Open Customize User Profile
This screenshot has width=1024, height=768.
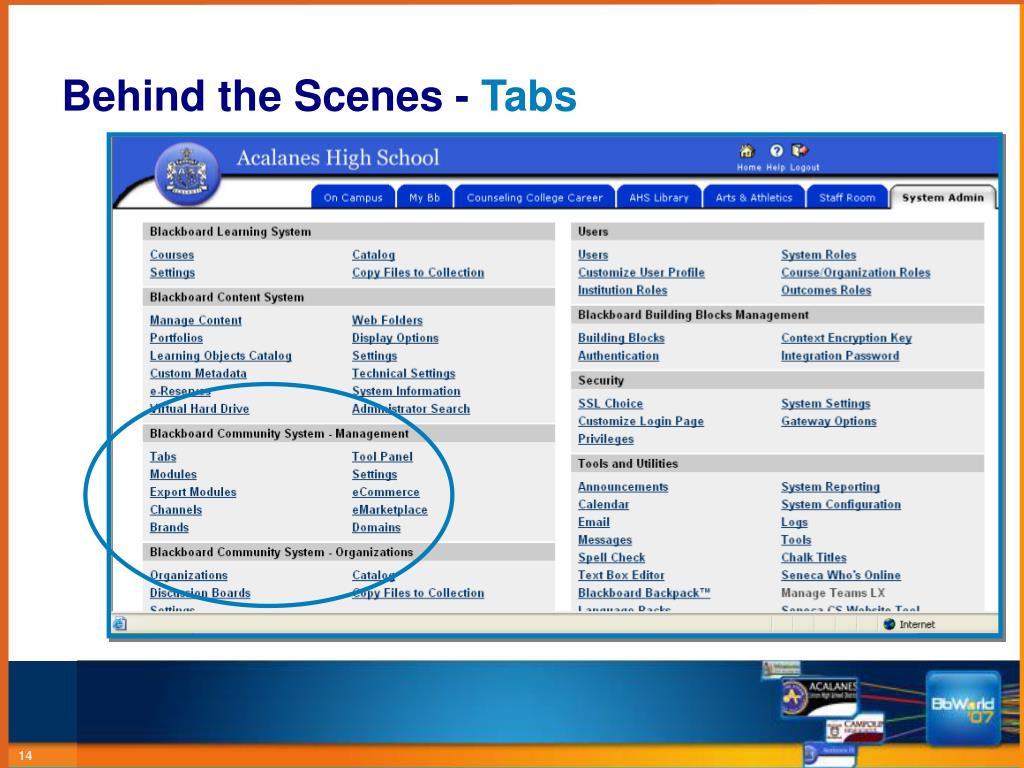pos(641,272)
